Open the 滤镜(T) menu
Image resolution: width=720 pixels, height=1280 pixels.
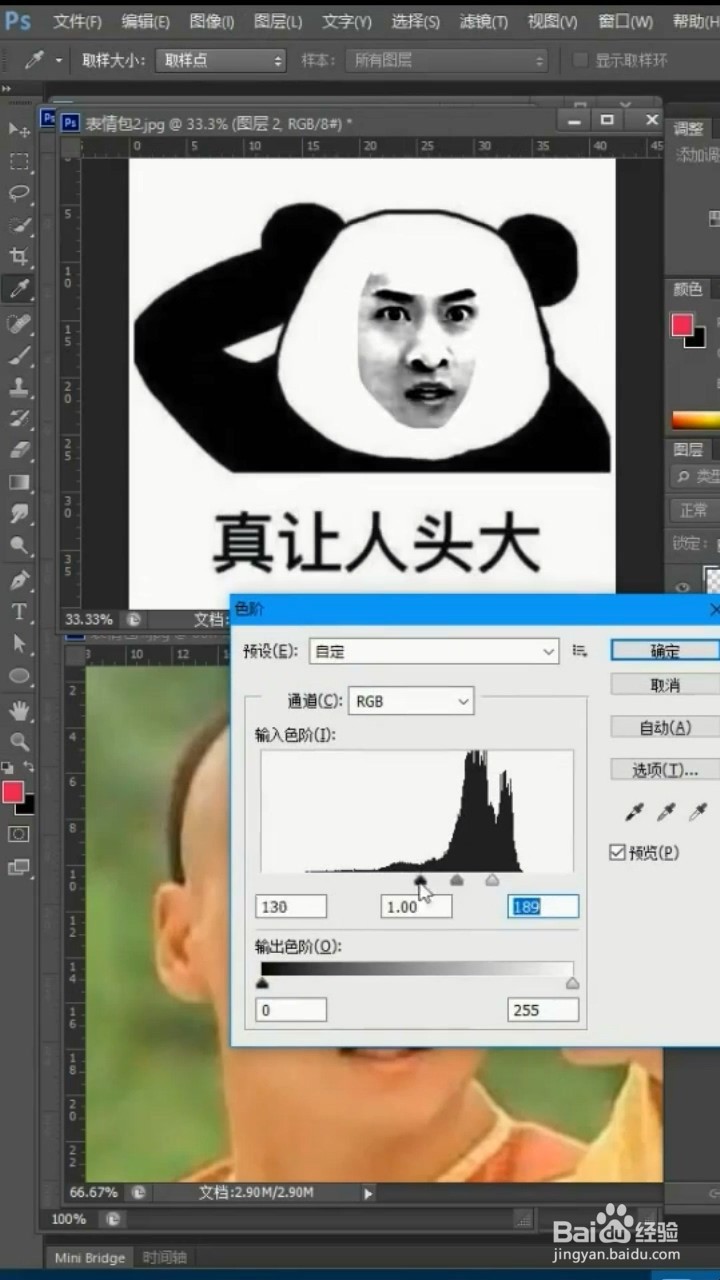click(483, 21)
